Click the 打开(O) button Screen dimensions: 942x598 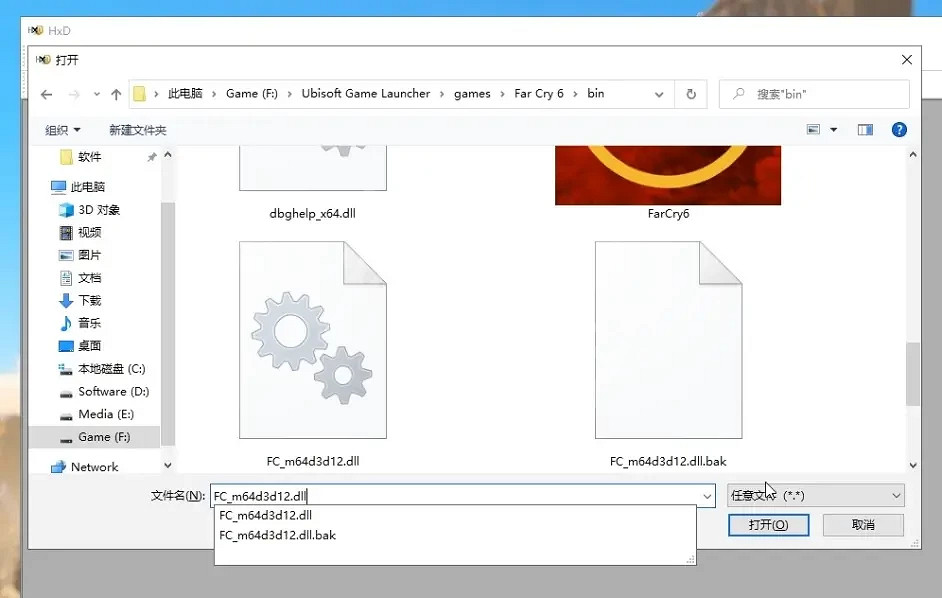tap(768, 525)
